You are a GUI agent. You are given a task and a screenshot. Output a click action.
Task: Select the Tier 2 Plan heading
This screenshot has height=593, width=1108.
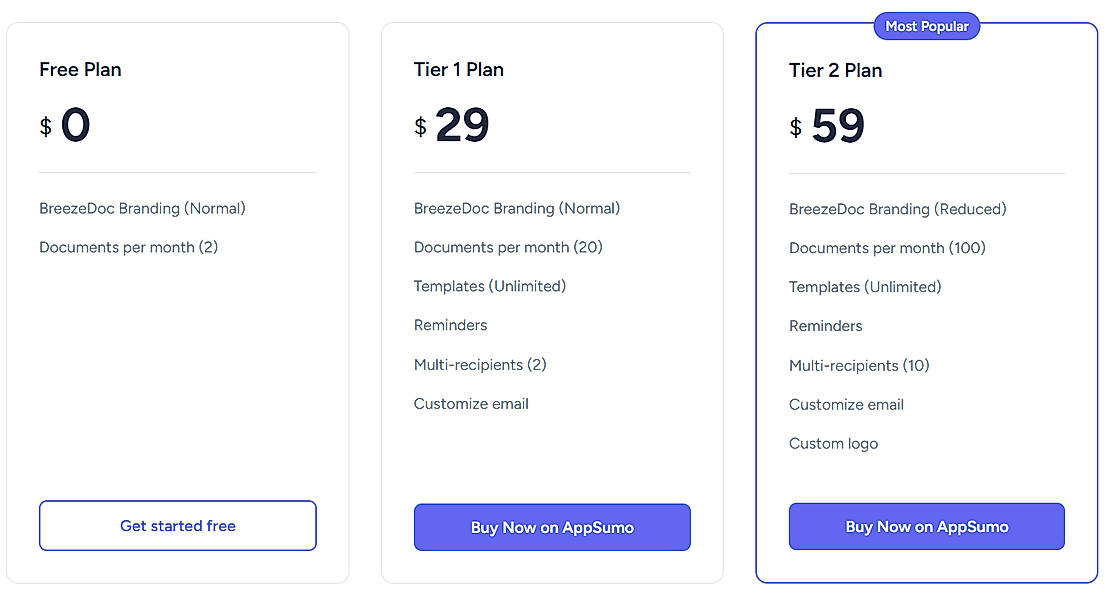click(x=835, y=71)
